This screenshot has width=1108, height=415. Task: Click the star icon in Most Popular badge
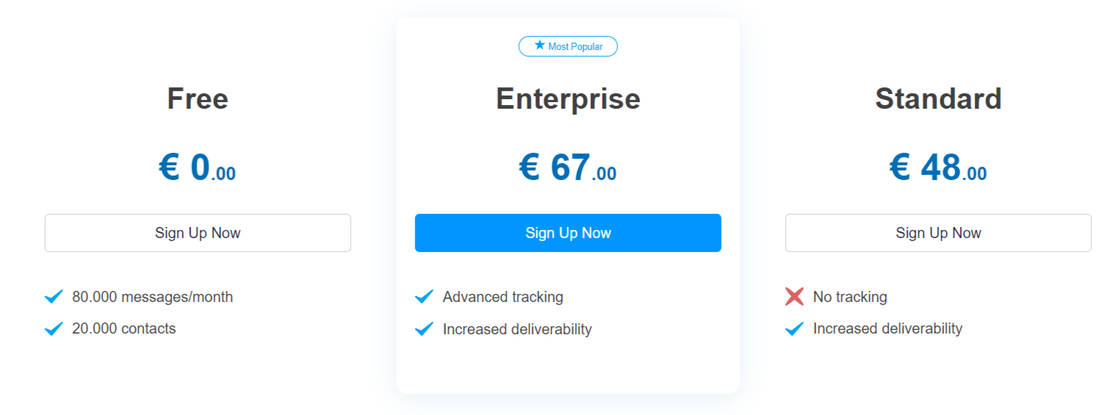coord(539,46)
